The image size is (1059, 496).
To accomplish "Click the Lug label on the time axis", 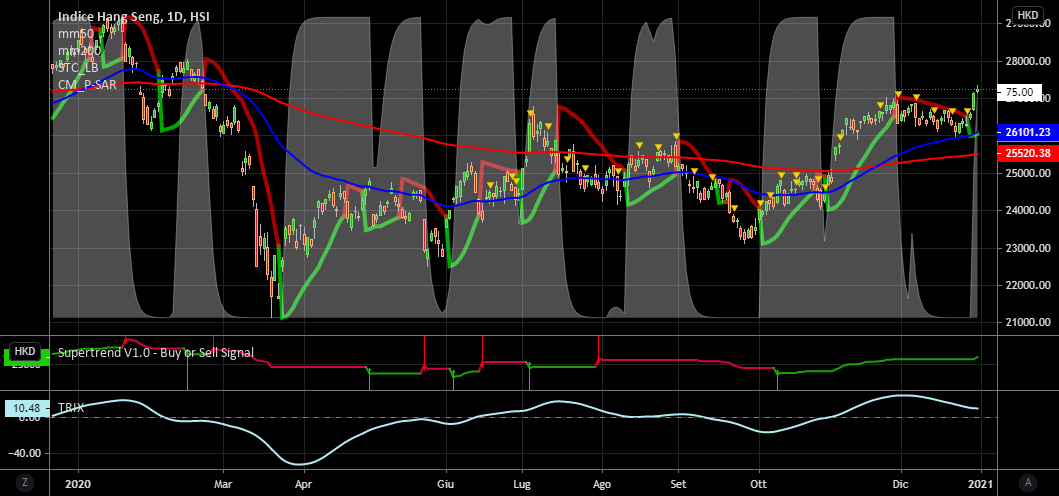I will tap(522, 481).
